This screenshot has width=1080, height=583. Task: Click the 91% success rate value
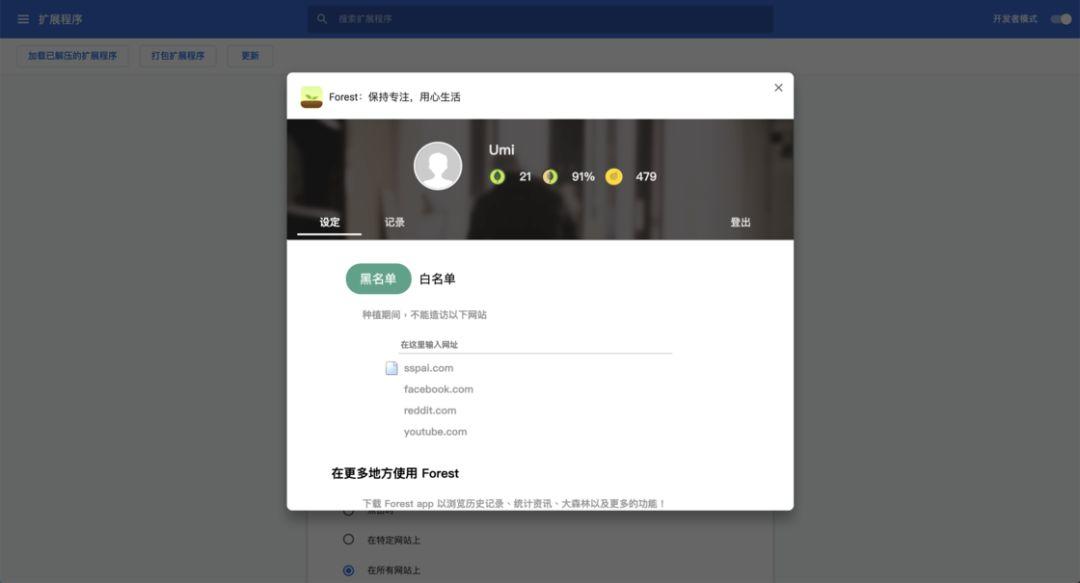click(x=583, y=177)
